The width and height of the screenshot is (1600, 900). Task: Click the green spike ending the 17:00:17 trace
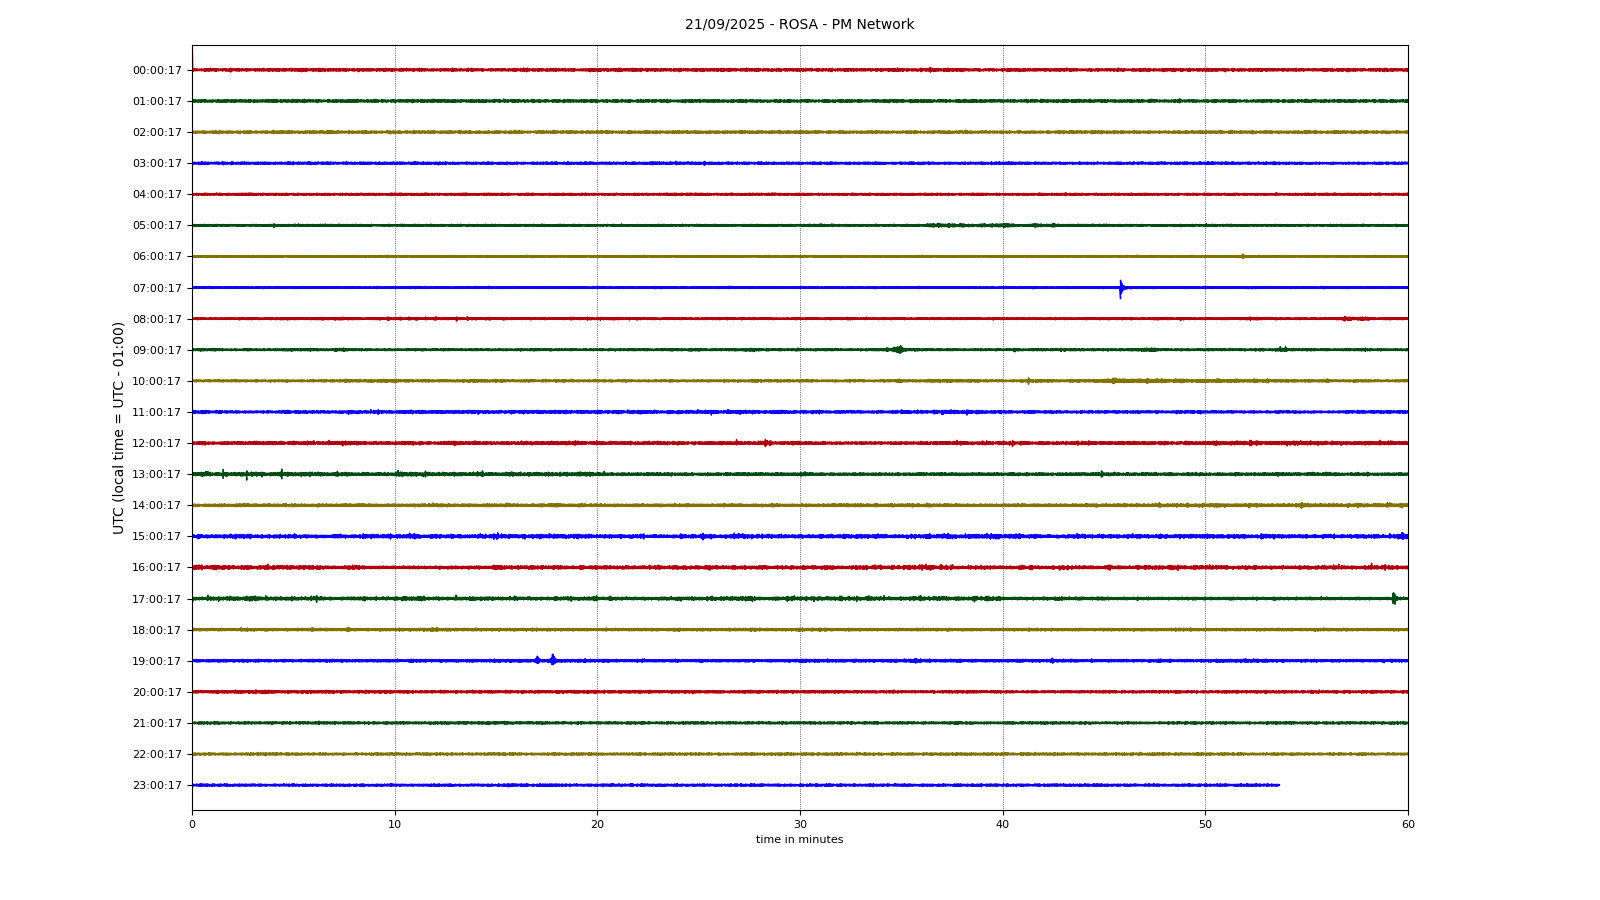pos(1394,598)
